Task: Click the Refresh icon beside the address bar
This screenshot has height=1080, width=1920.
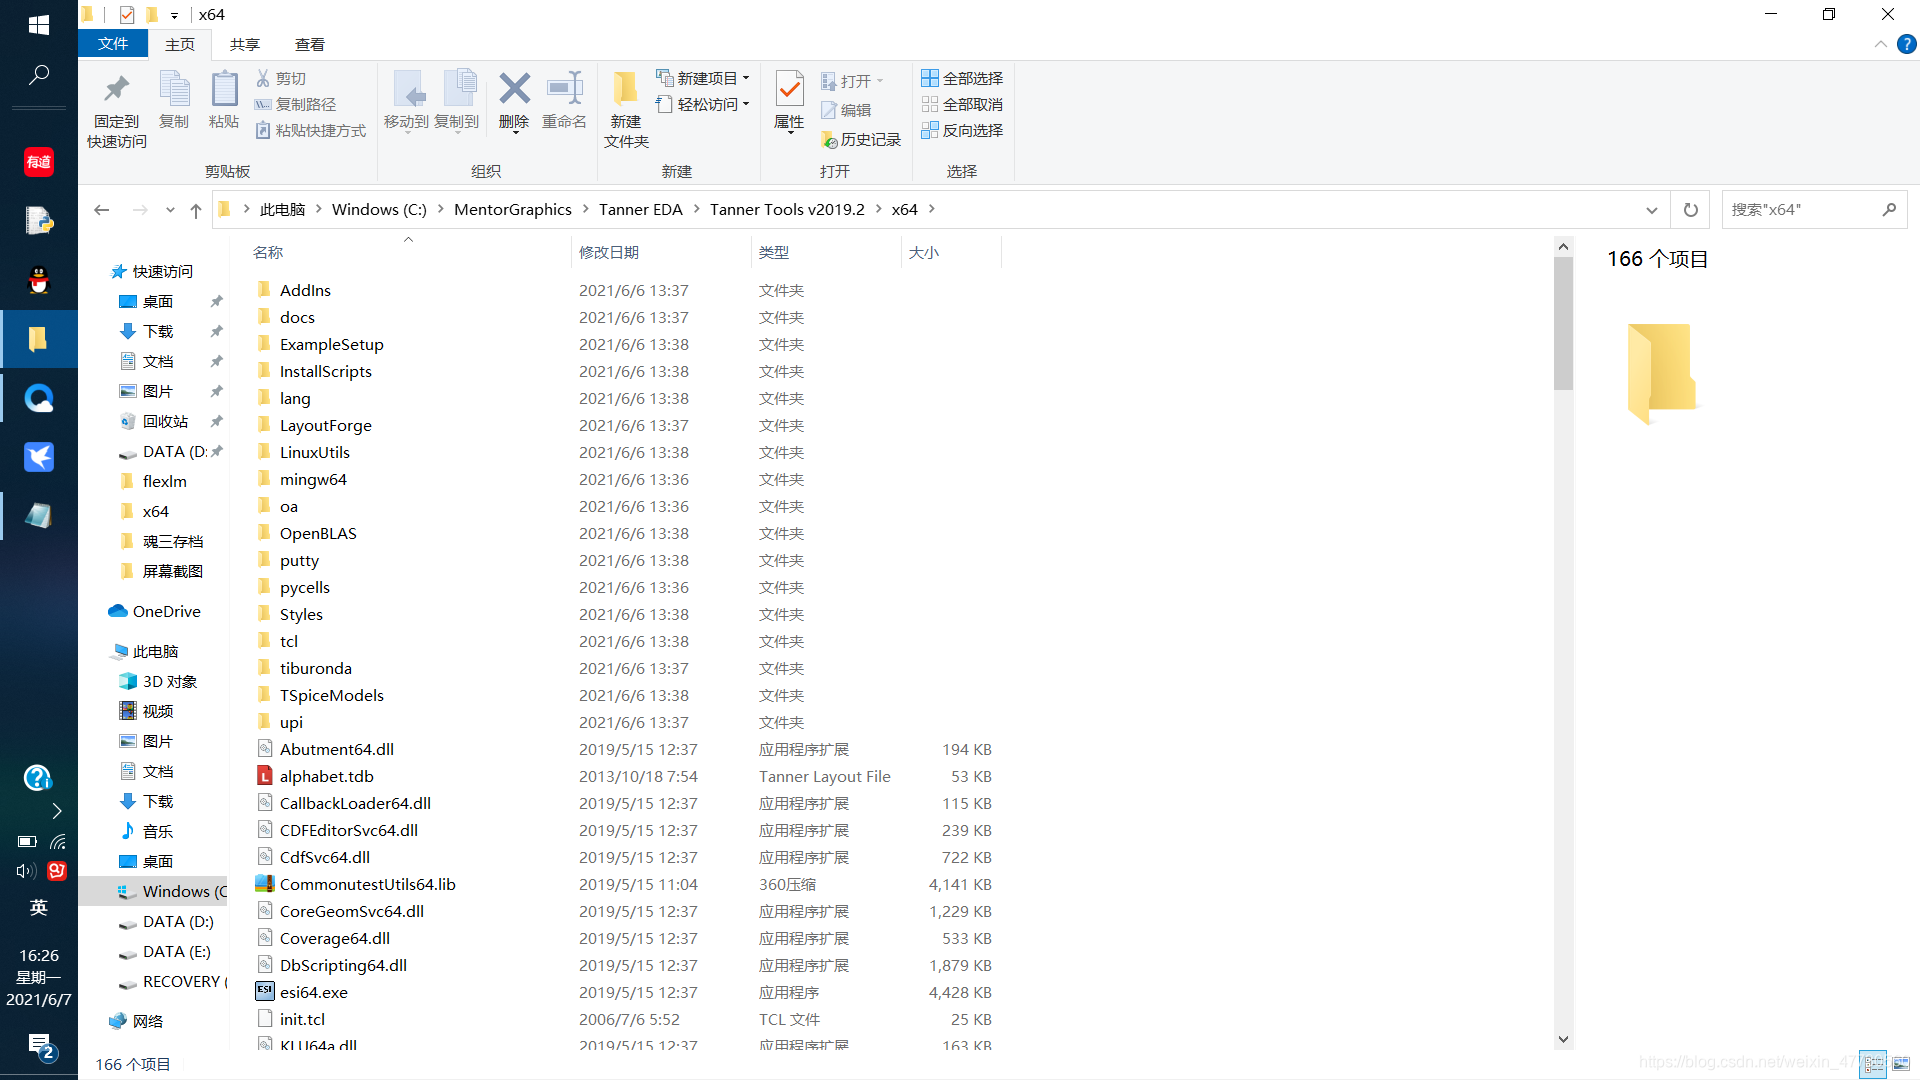Action: pyautogui.click(x=1690, y=210)
